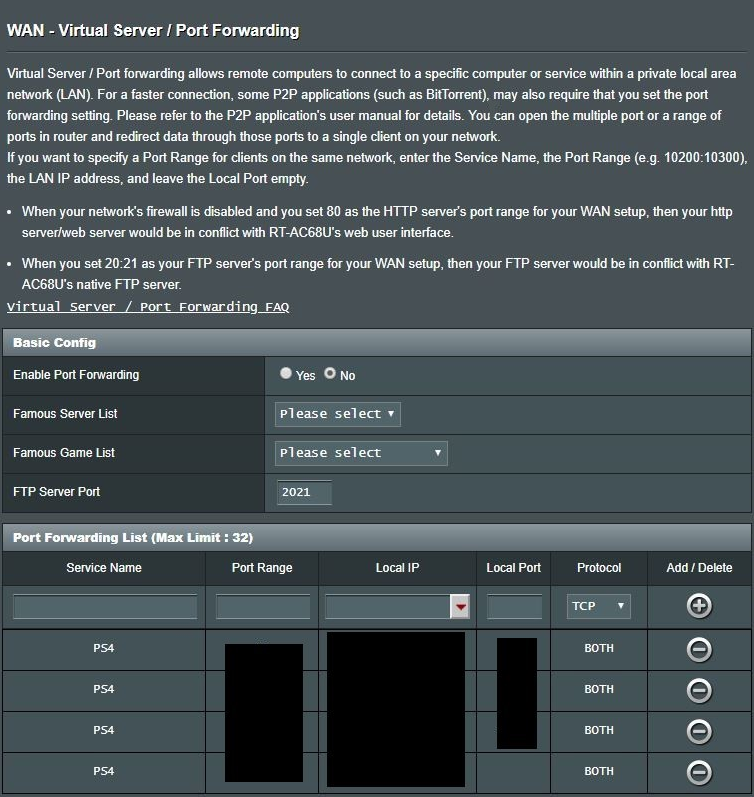Click the Local IP text field
This screenshot has height=797, width=754.
click(386, 607)
